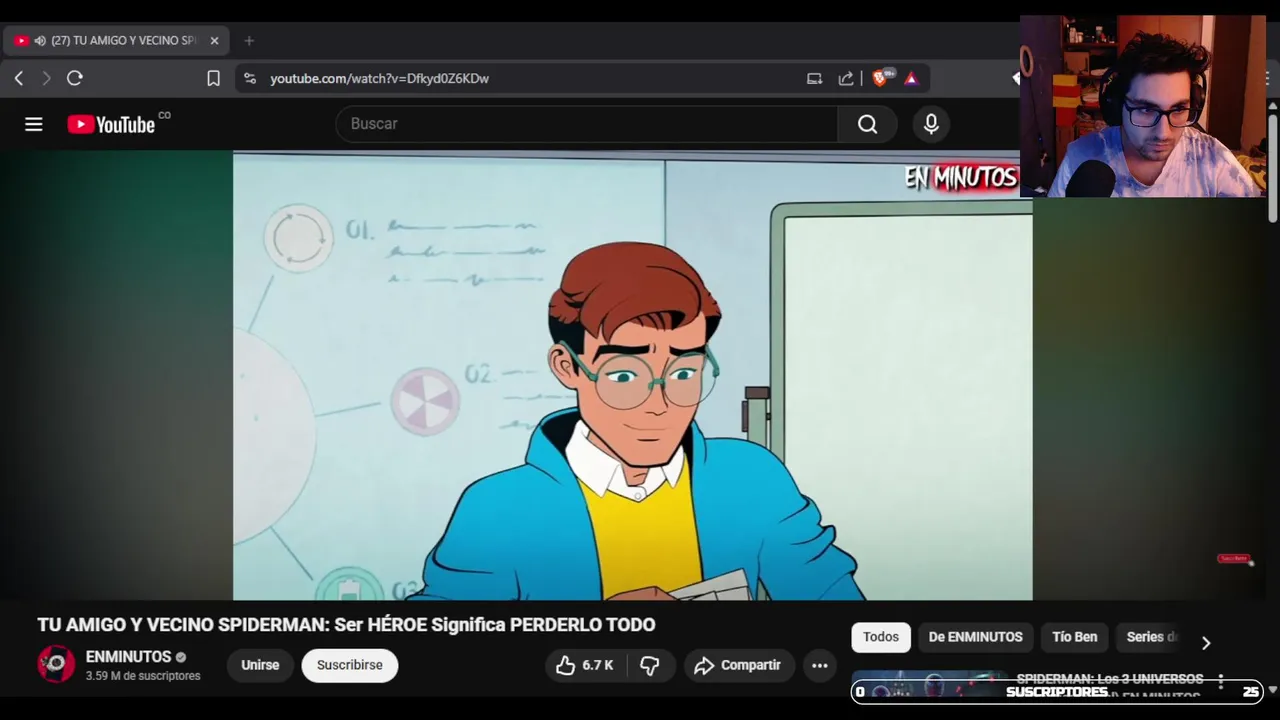Click the video title text
The height and width of the screenshot is (720, 1280).
click(x=346, y=625)
